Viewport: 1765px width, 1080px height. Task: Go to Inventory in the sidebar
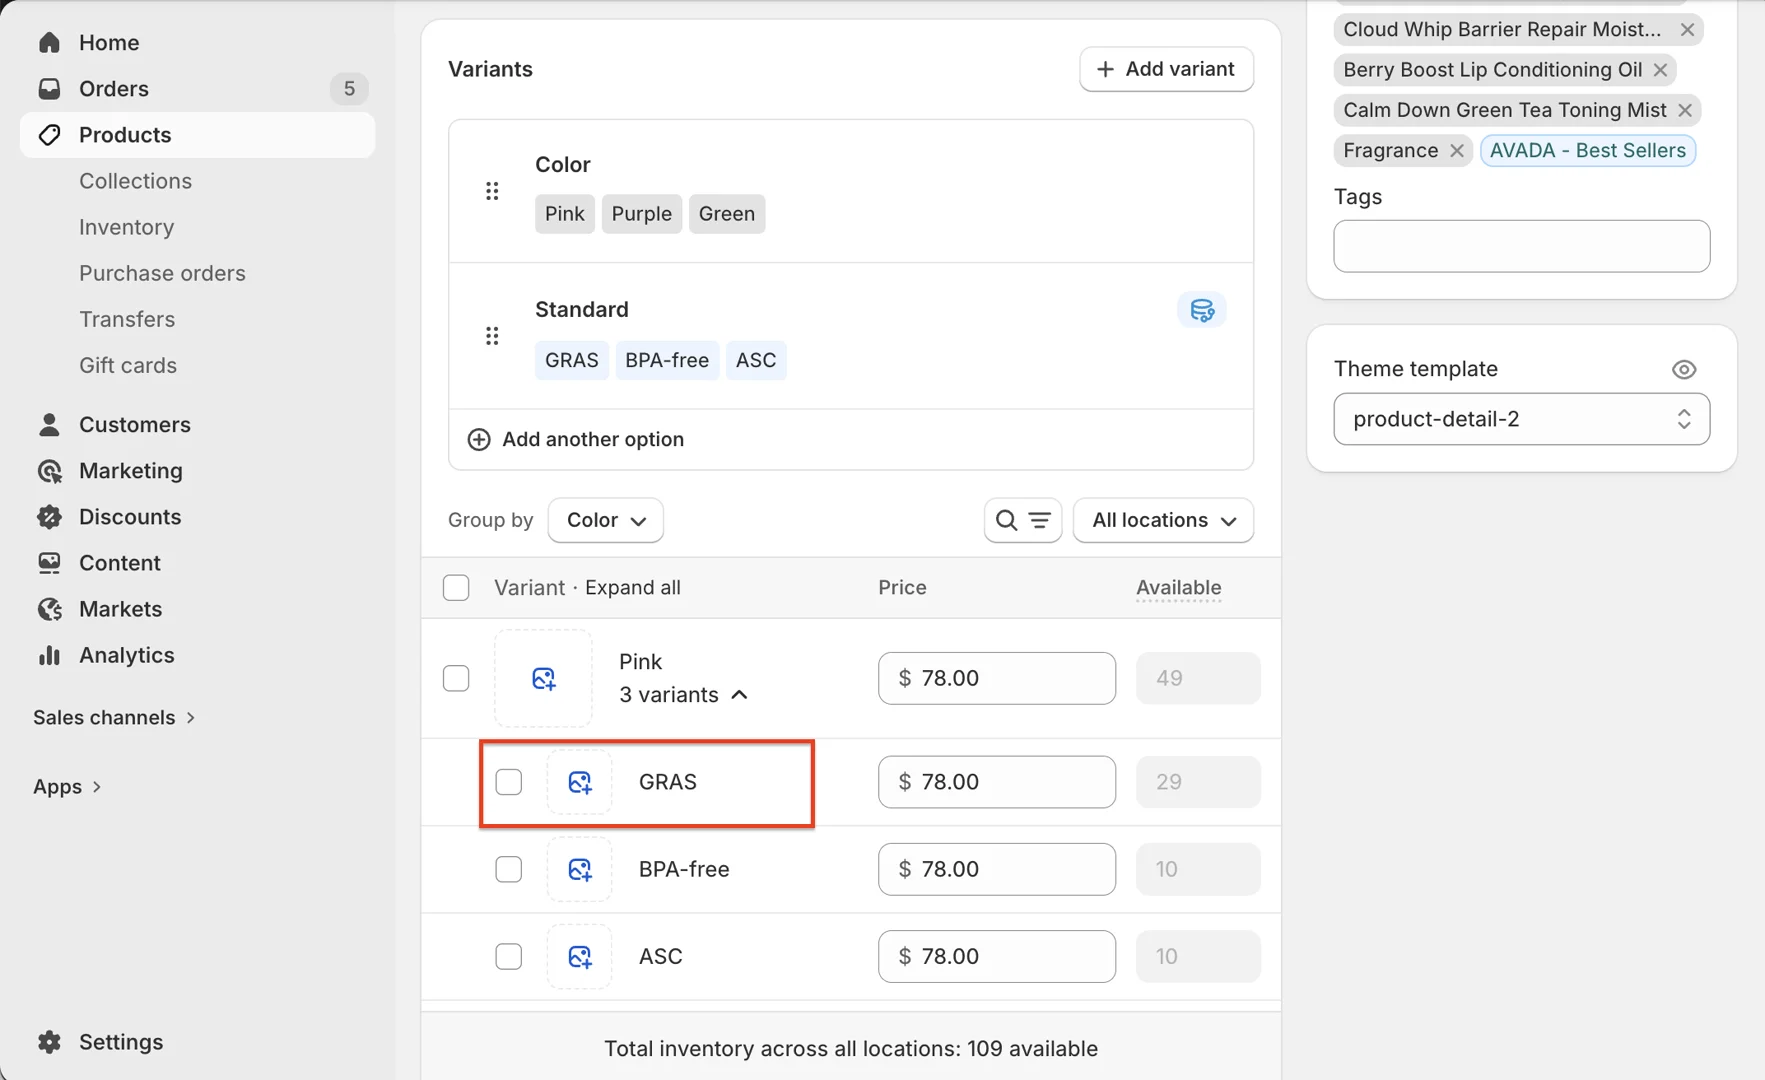click(x=126, y=227)
